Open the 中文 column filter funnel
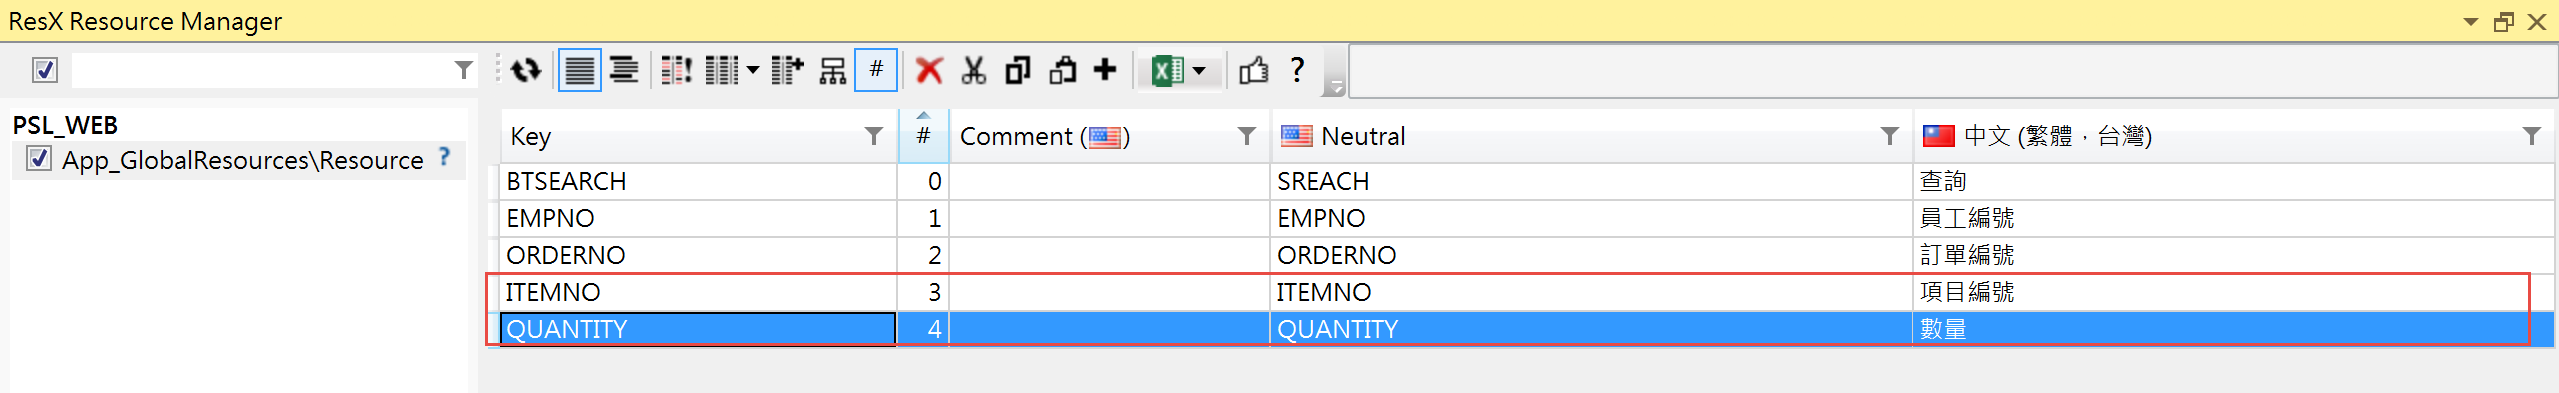 2532,137
